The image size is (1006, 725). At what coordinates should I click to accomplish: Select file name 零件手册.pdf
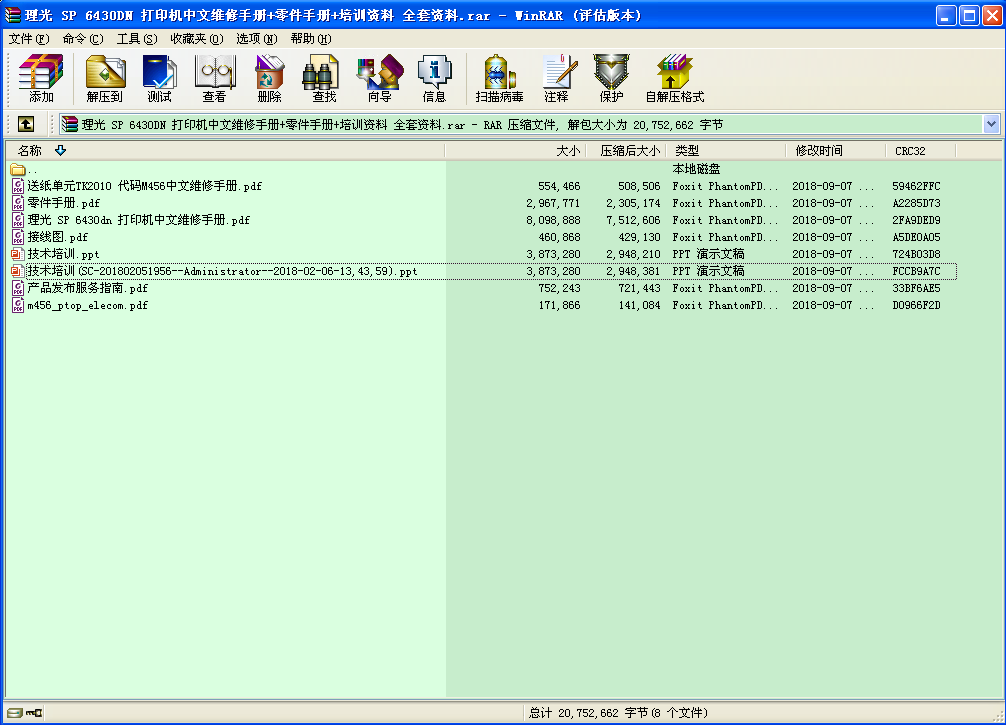tap(64, 203)
